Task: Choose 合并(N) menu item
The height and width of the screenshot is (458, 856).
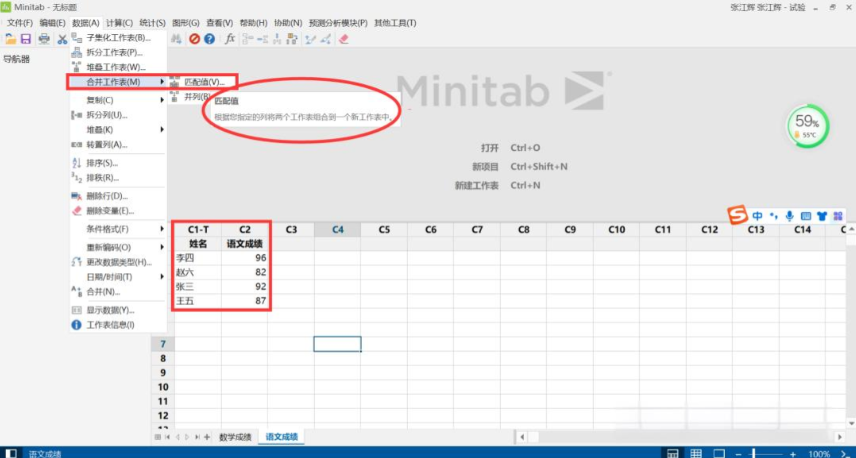Action: 118,292
